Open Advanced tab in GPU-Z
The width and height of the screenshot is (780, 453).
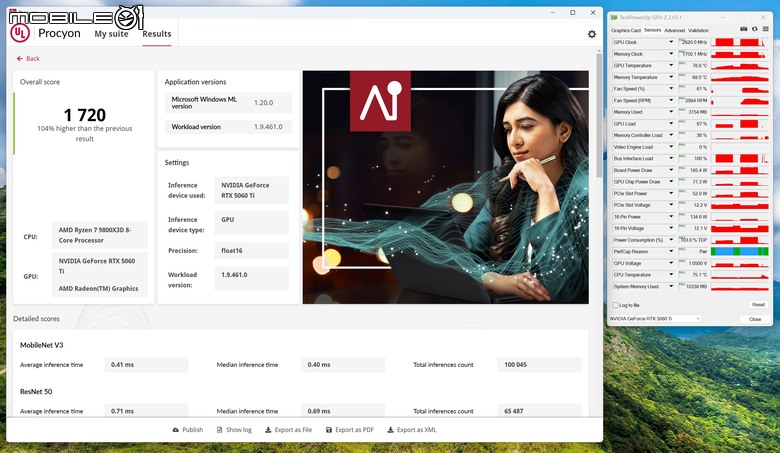(674, 30)
